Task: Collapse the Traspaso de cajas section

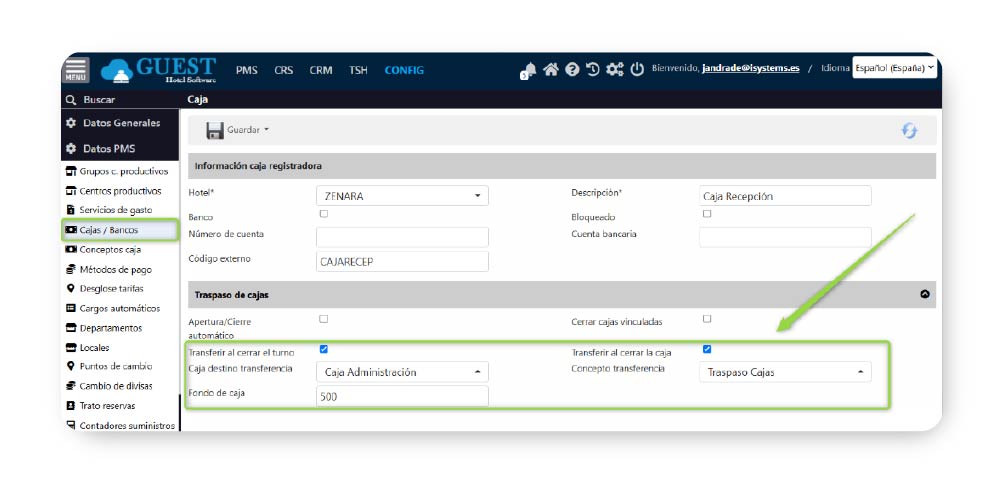Action: [x=924, y=295]
